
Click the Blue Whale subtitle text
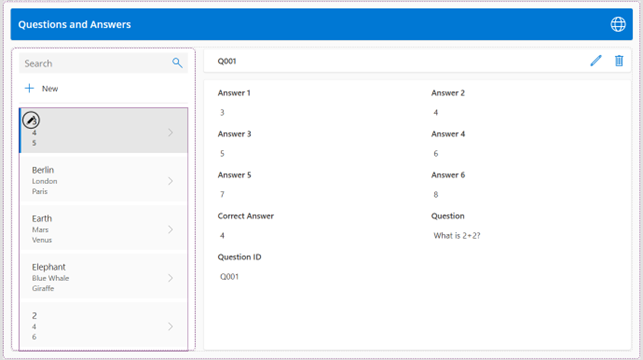tap(50, 278)
